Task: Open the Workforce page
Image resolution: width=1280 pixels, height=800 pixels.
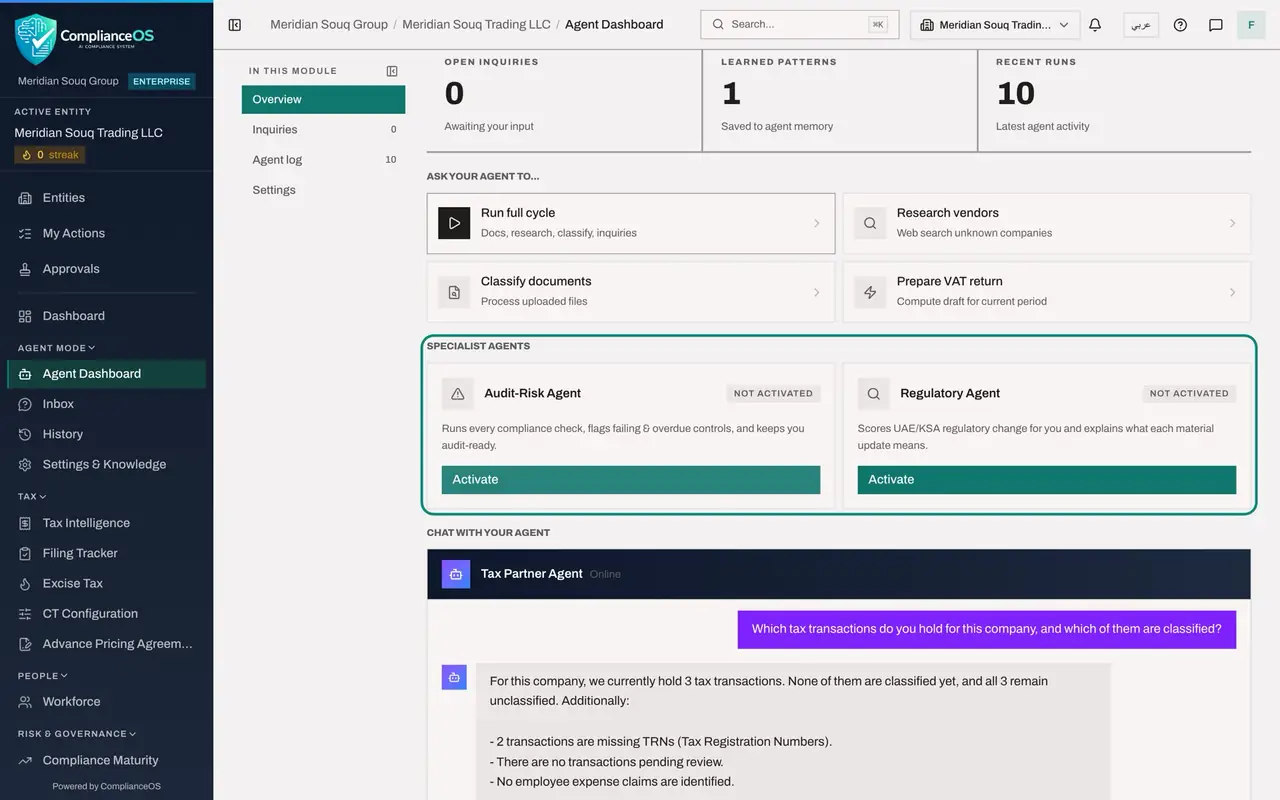Action: tap(106, 702)
